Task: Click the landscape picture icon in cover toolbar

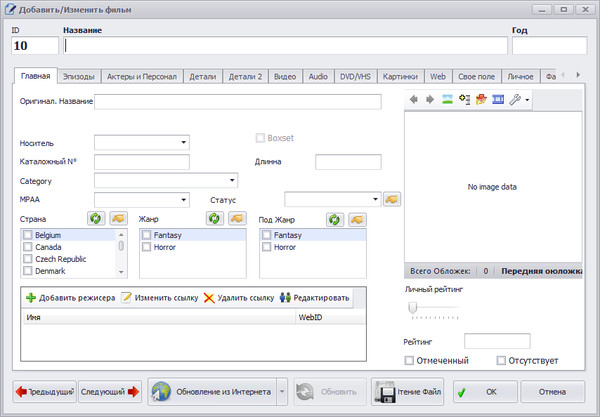Action: [x=447, y=100]
